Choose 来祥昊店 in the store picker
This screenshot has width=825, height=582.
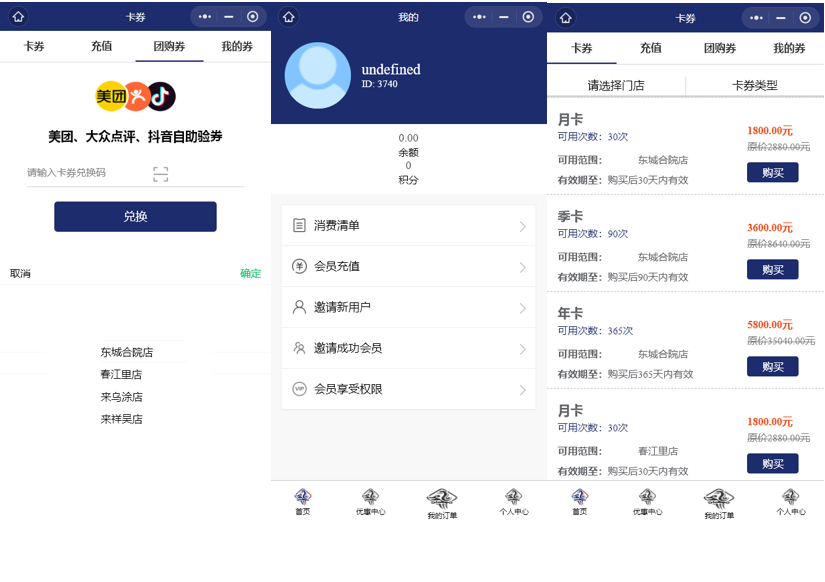click(x=122, y=419)
